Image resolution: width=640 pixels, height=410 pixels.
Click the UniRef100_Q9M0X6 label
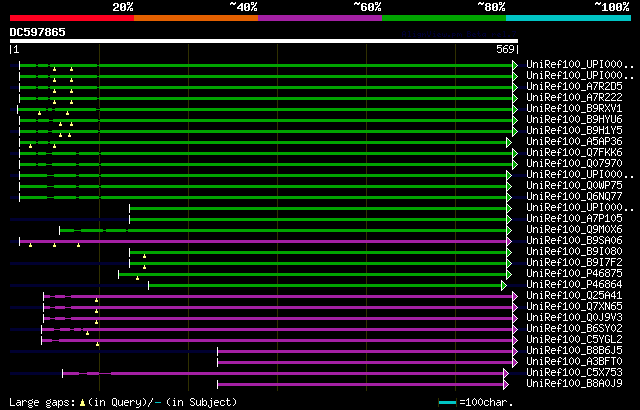pyautogui.click(x=574, y=230)
